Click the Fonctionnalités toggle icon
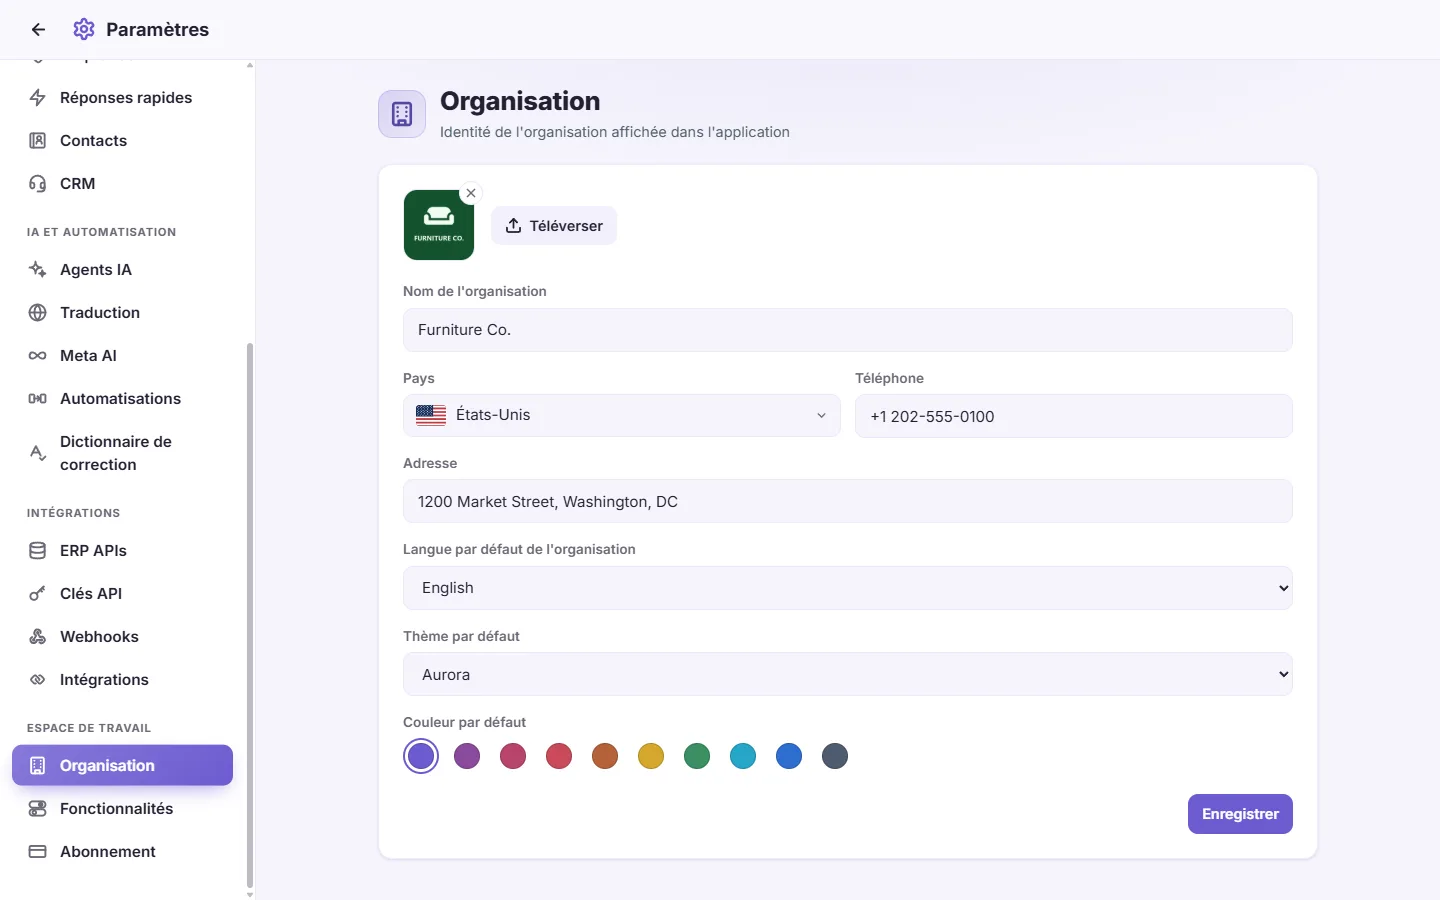The width and height of the screenshot is (1440, 900). tap(38, 809)
